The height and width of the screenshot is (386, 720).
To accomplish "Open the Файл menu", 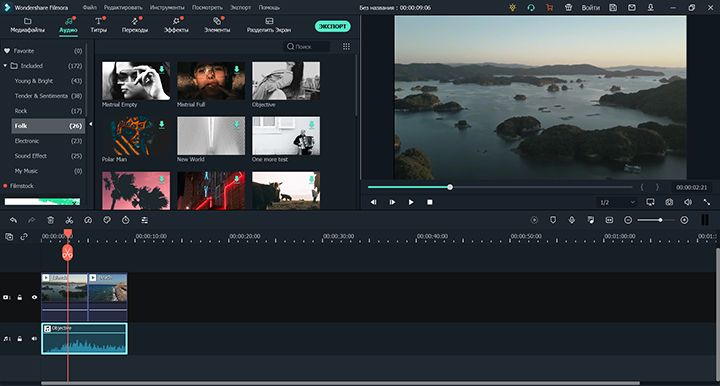I will pyautogui.click(x=90, y=8).
